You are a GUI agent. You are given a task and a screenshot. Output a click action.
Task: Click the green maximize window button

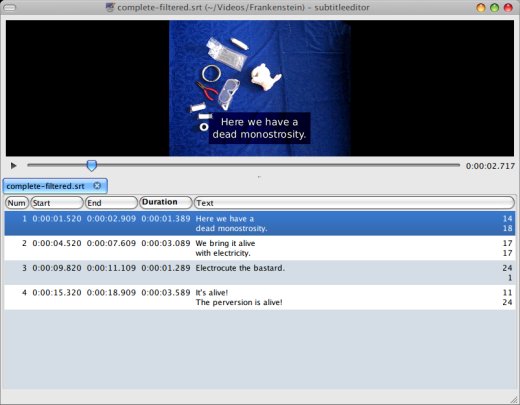pyautogui.click(x=494, y=7)
